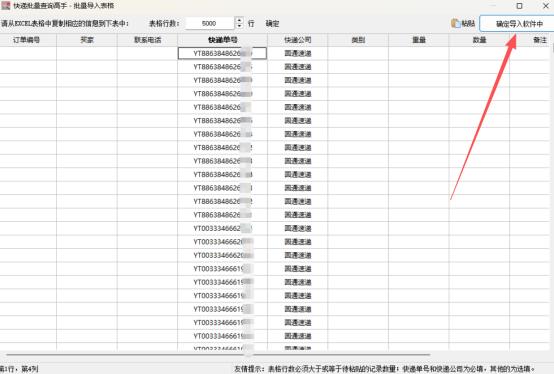The image size is (554, 374).
Task: Select the 订单编号 column header
Action: pos(26,40)
